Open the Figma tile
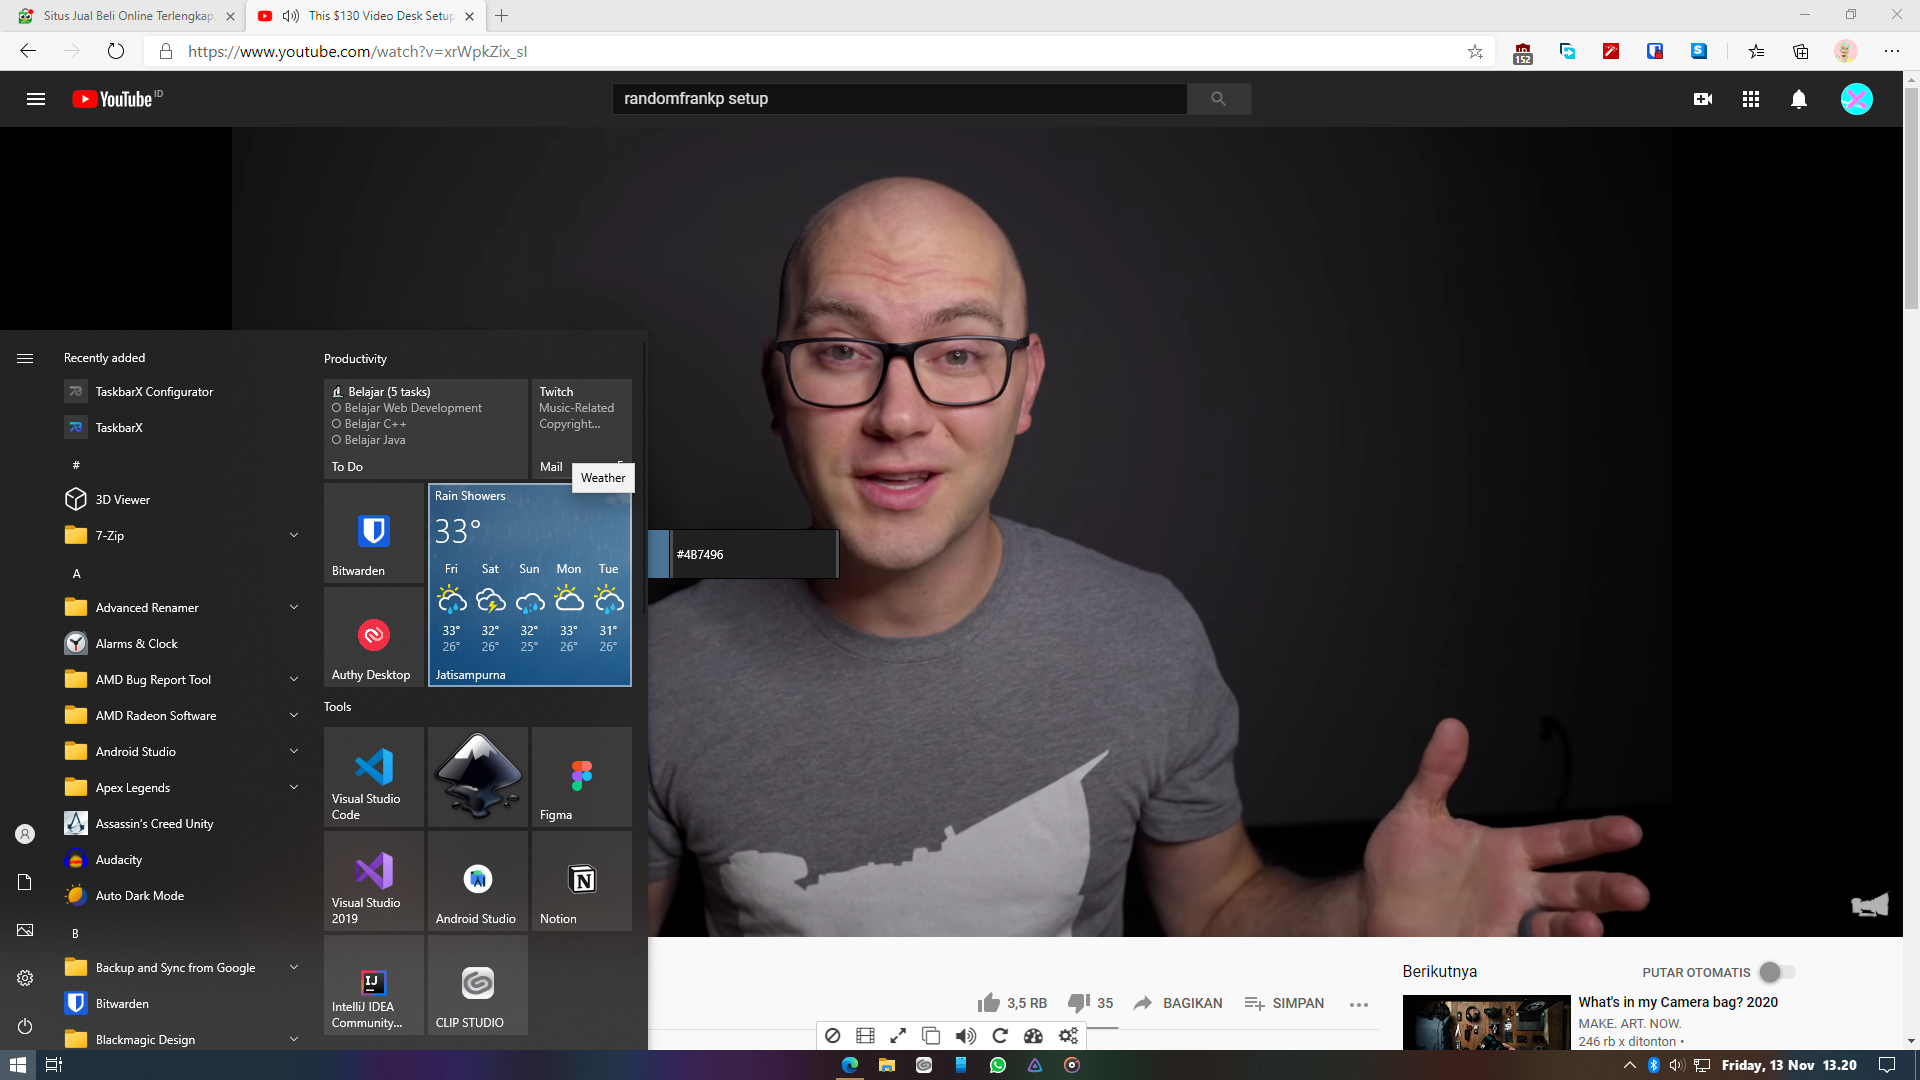The image size is (1920, 1080). [582, 777]
